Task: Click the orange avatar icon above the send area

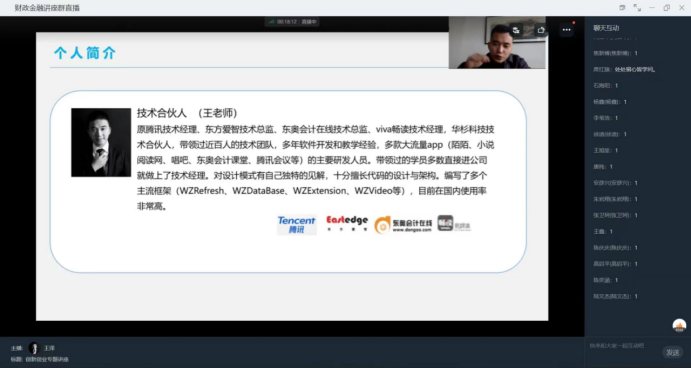Action: click(679, 325)
